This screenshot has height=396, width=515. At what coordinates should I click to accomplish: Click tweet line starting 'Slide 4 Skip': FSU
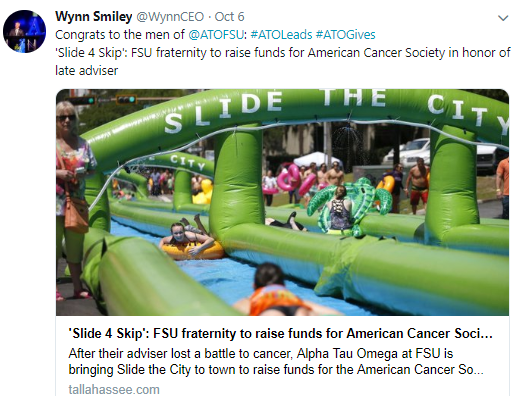(x=283, y=53)
